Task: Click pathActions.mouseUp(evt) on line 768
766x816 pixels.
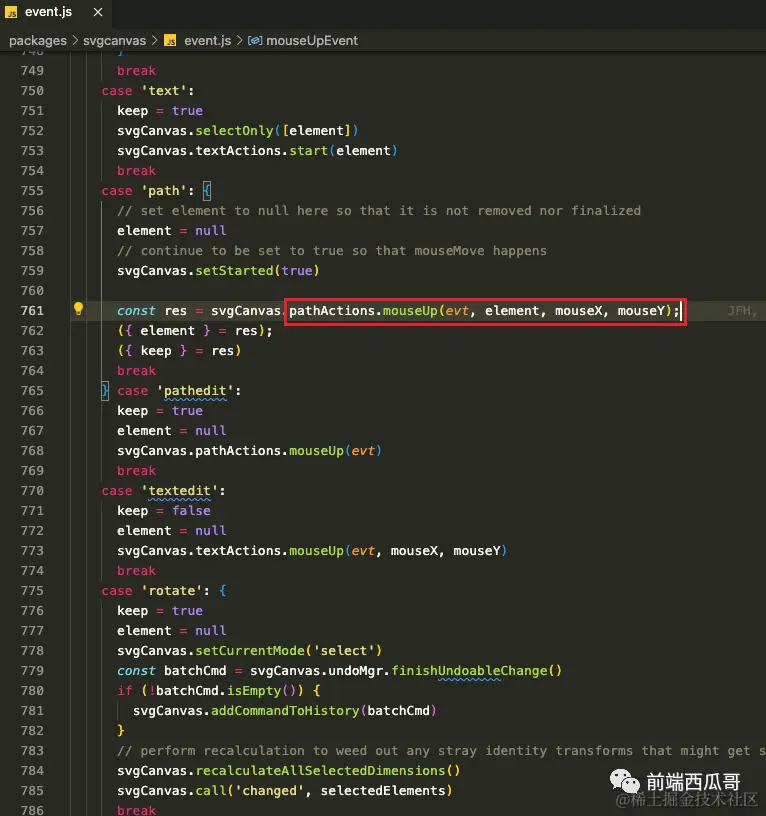Action: click(289, 451)
